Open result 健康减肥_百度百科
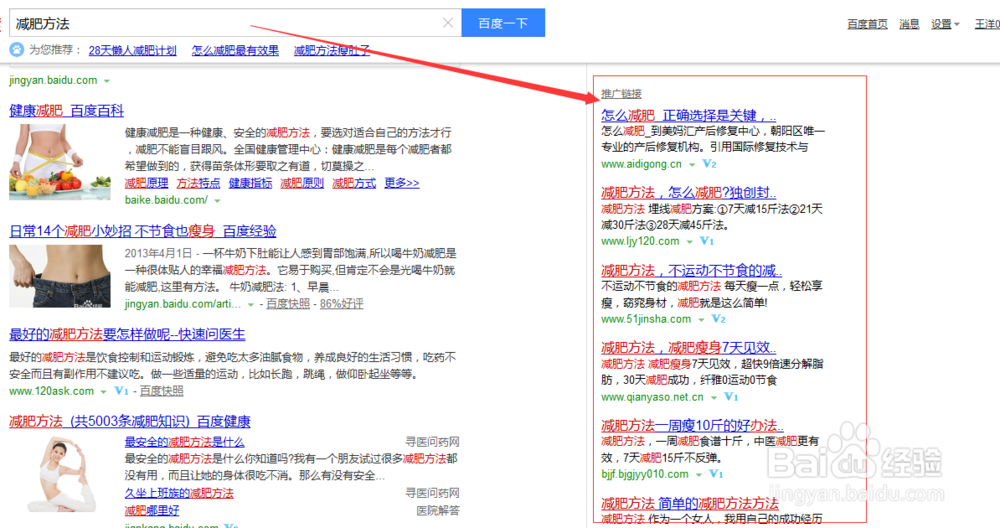Image resolution: width=1000 pixels, height=528 pixels. 66,110
